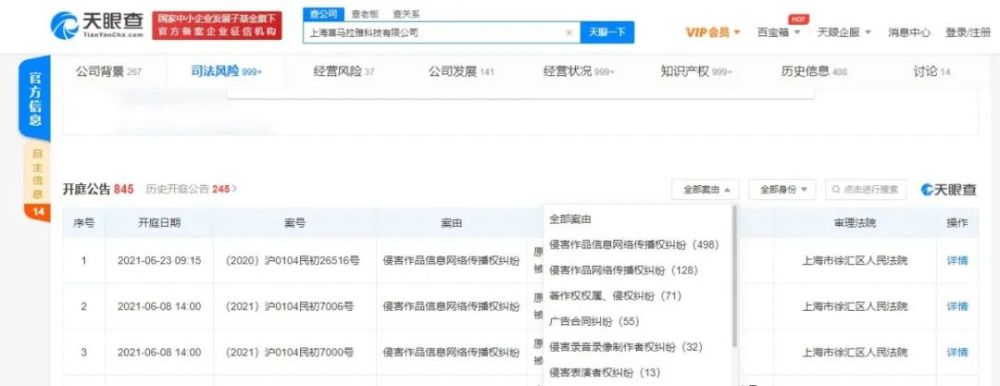Open 详情 for case 沪0104民初26516号
Screen dimensions: 1000x386
click(957, 260)
